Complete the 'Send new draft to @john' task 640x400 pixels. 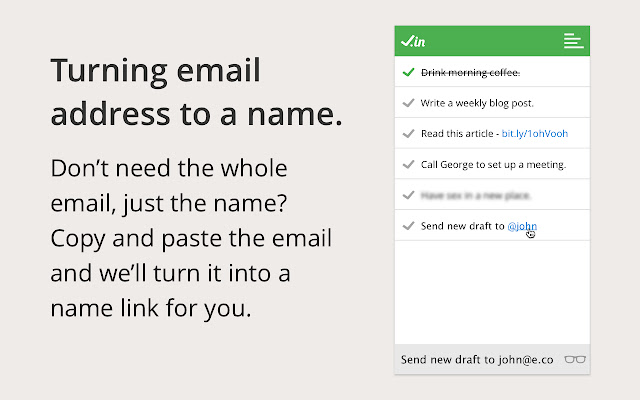click(408, 226)
